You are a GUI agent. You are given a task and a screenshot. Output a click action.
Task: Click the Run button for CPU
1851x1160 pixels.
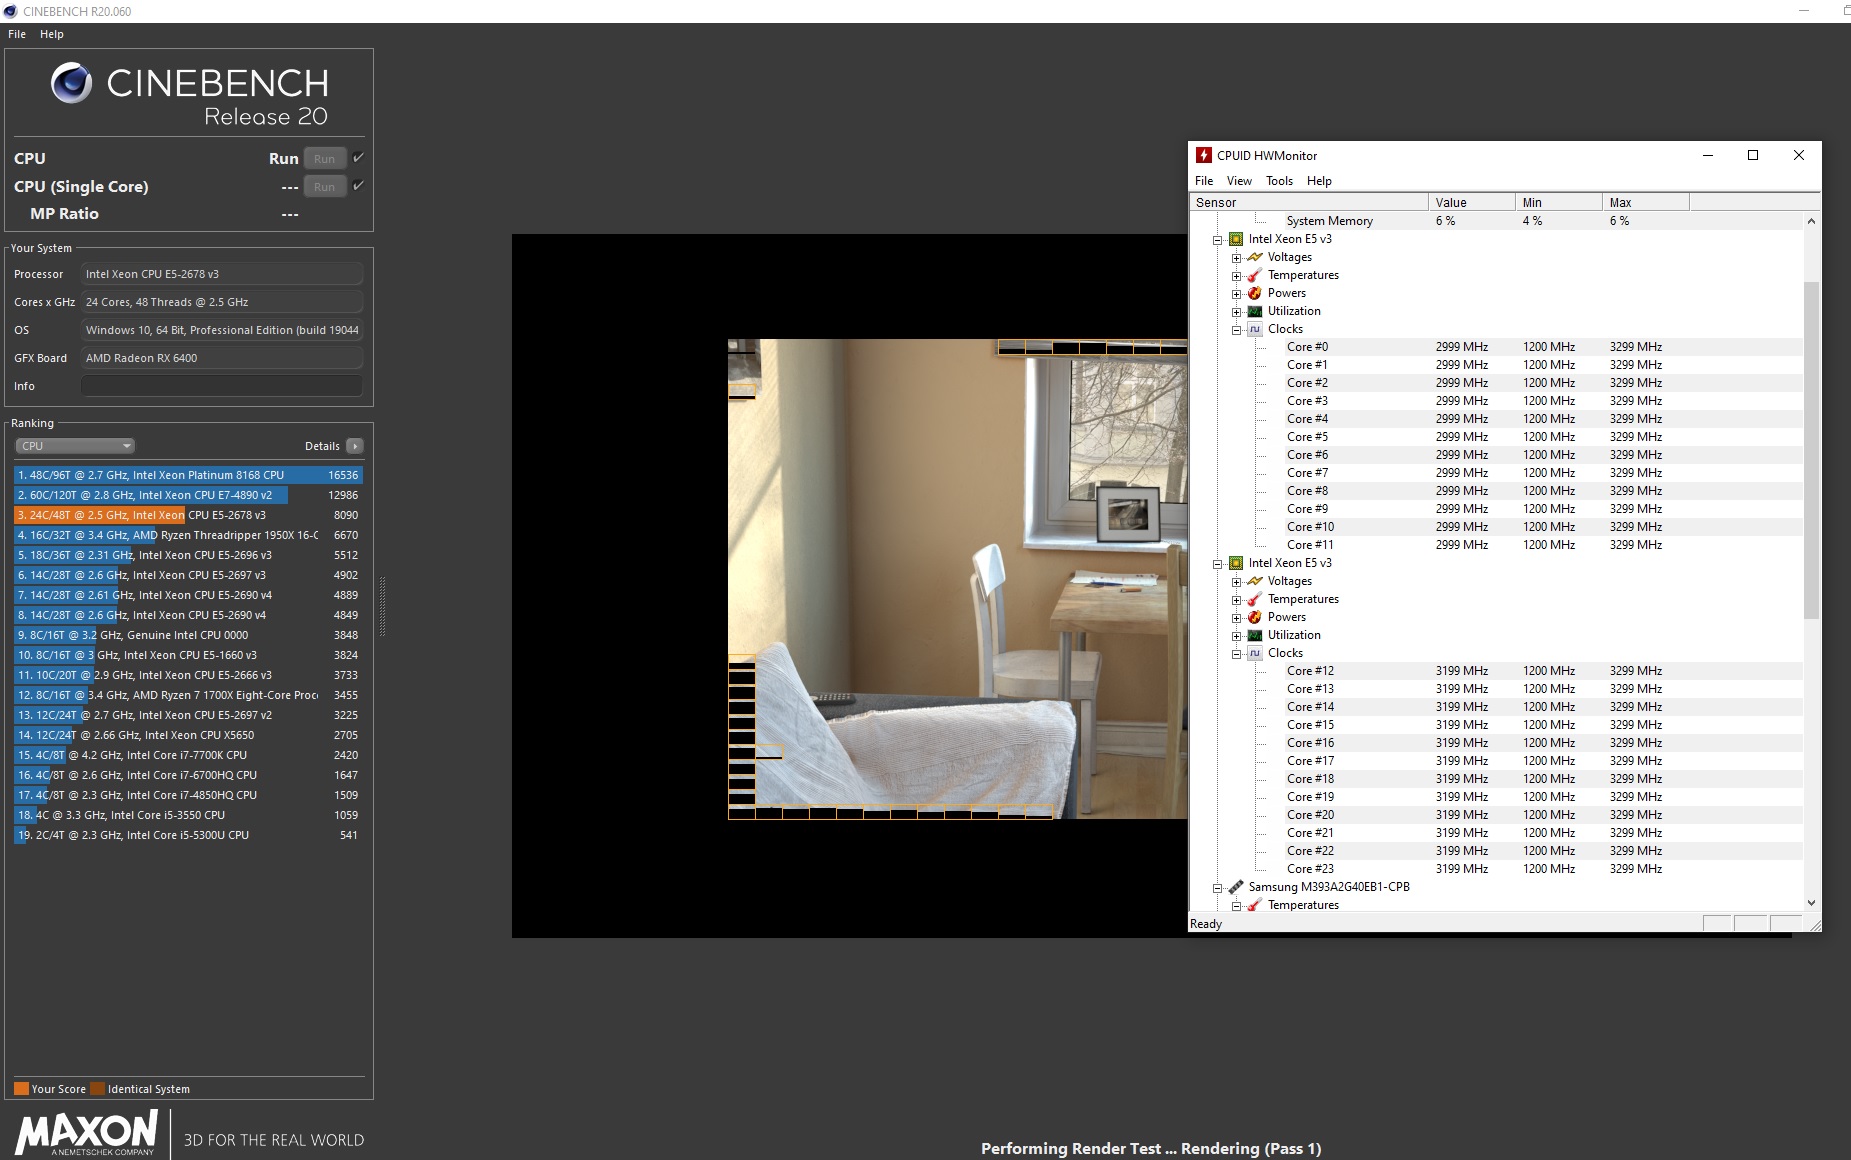tap(325, 159)
